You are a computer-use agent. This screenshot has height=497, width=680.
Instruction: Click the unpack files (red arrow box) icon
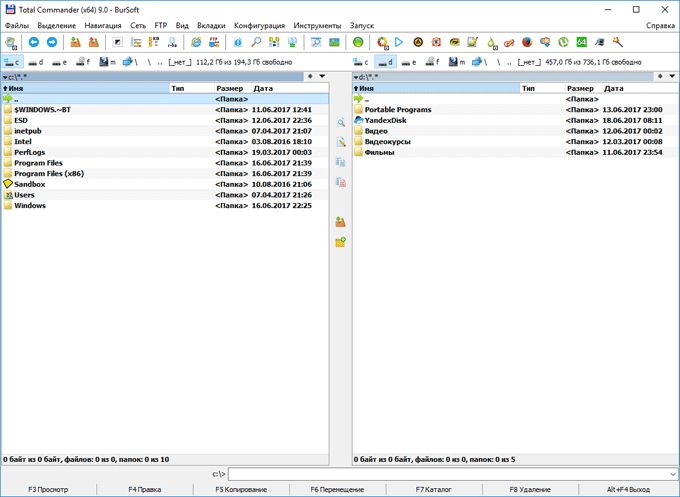tap(93, 42)
